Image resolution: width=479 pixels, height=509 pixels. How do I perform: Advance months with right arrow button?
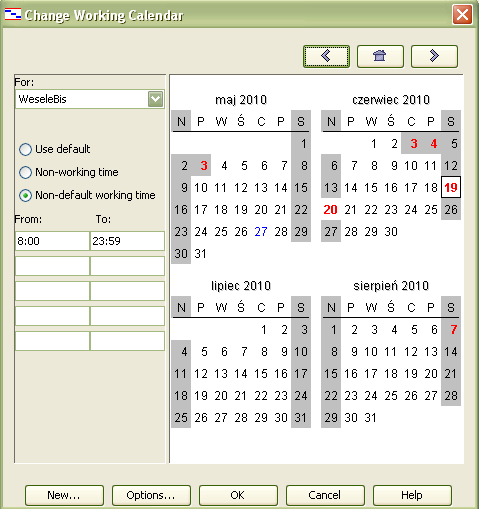[x=434, y=56]
